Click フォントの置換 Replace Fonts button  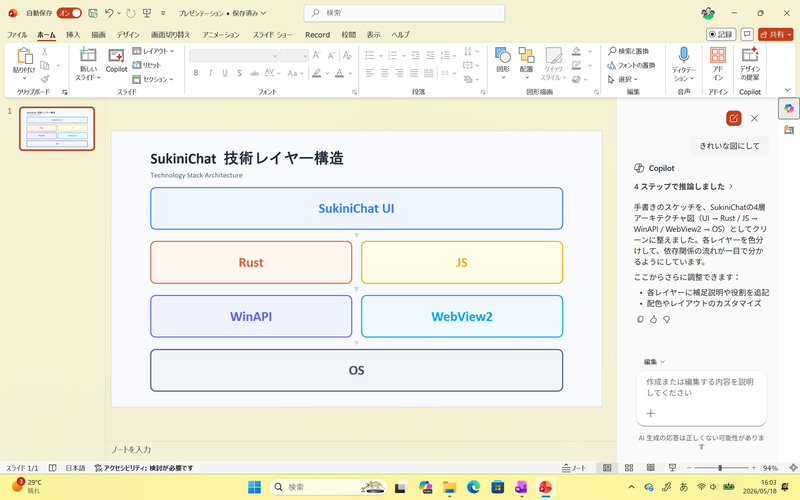coord(631,65)
